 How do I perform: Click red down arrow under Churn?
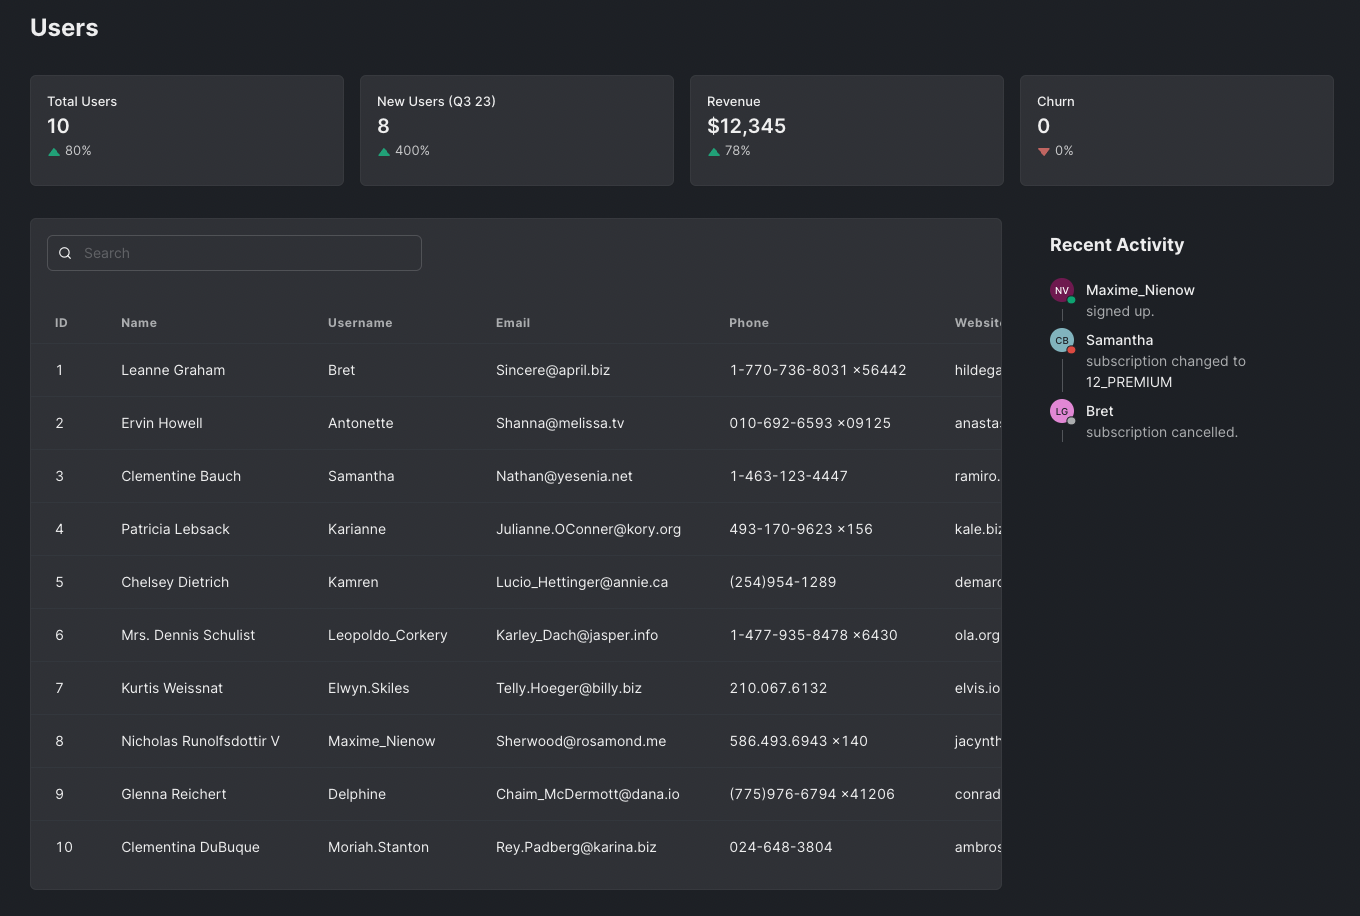coord(1044,152)
